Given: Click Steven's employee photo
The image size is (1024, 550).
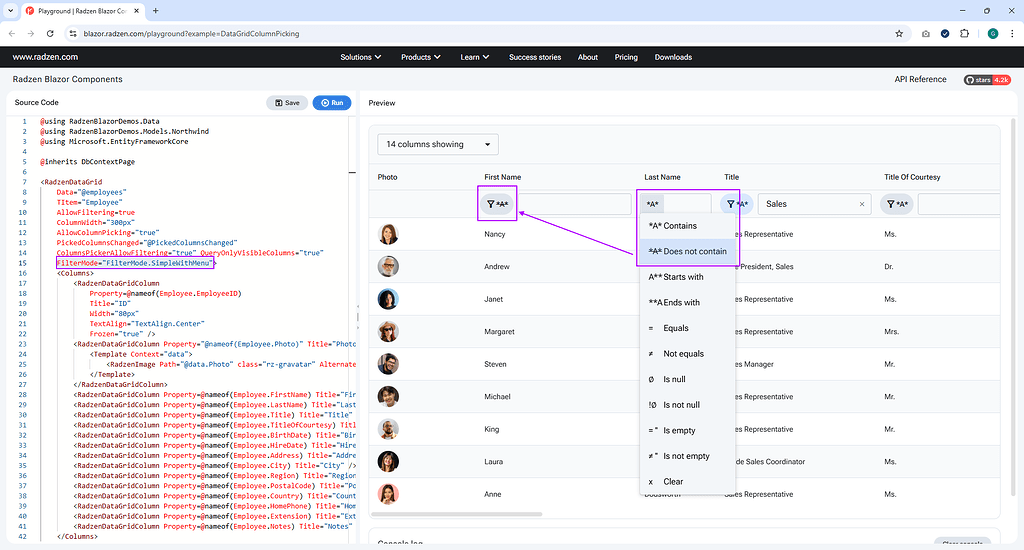Looking at the screenshot, I should tap(388, 364).
